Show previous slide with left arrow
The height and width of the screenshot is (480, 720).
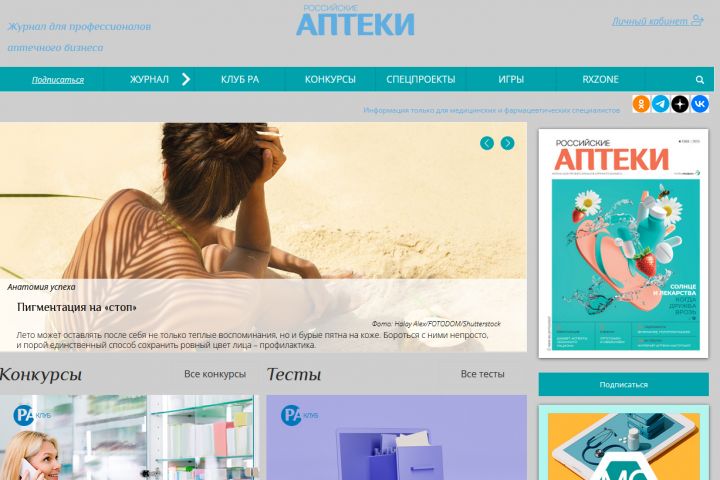pyautogui.click(x=487, y=143)
